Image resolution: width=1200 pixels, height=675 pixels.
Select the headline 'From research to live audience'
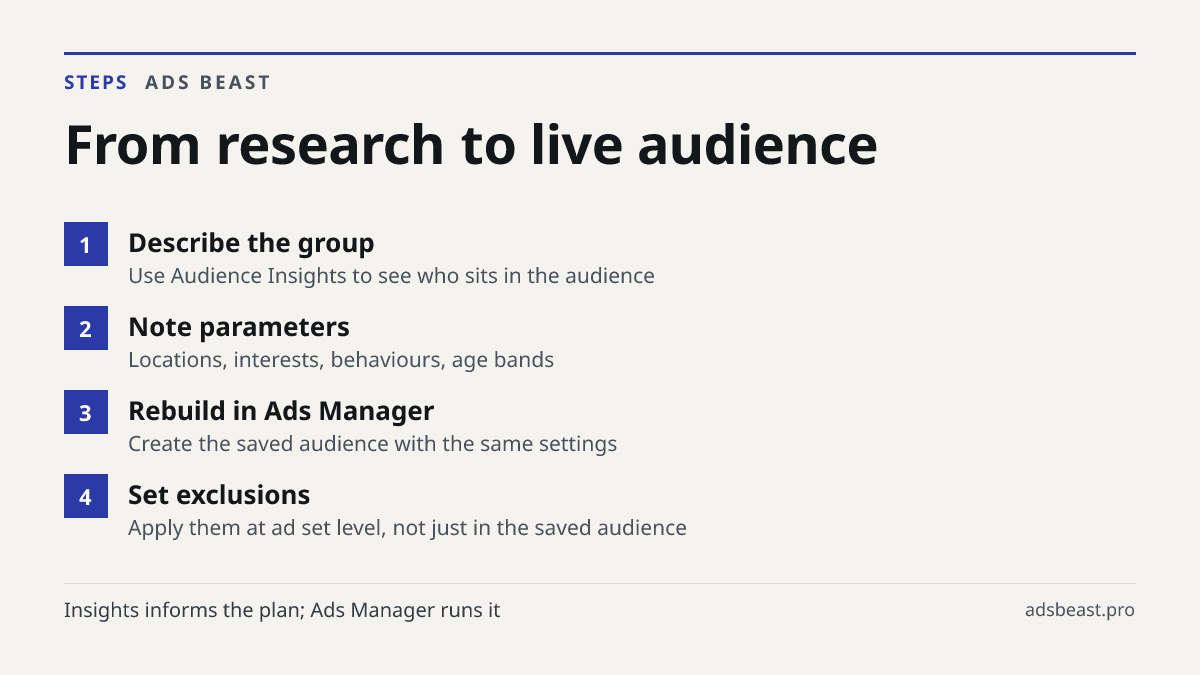pos(471,144)
